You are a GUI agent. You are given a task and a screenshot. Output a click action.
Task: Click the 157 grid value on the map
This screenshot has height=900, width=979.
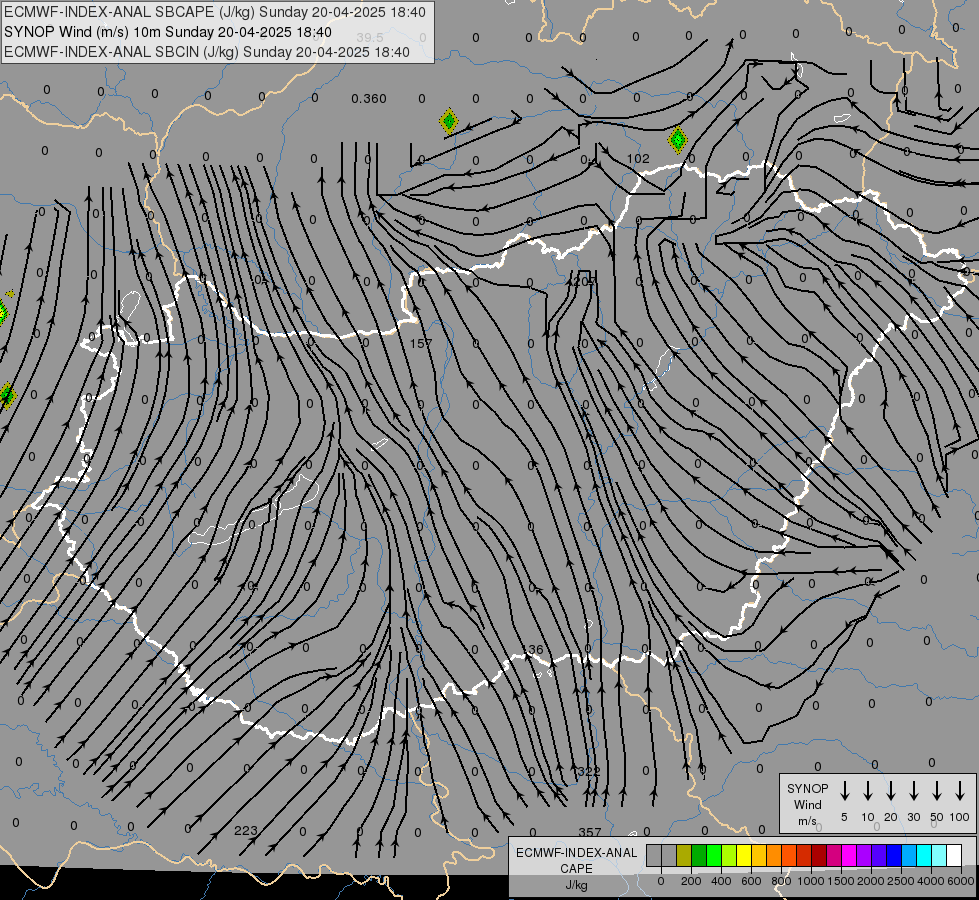(421, 343)
